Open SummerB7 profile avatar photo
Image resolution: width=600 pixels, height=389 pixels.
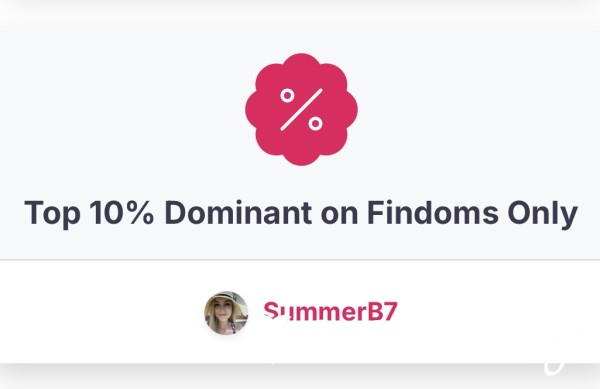(x=226, y=313)
